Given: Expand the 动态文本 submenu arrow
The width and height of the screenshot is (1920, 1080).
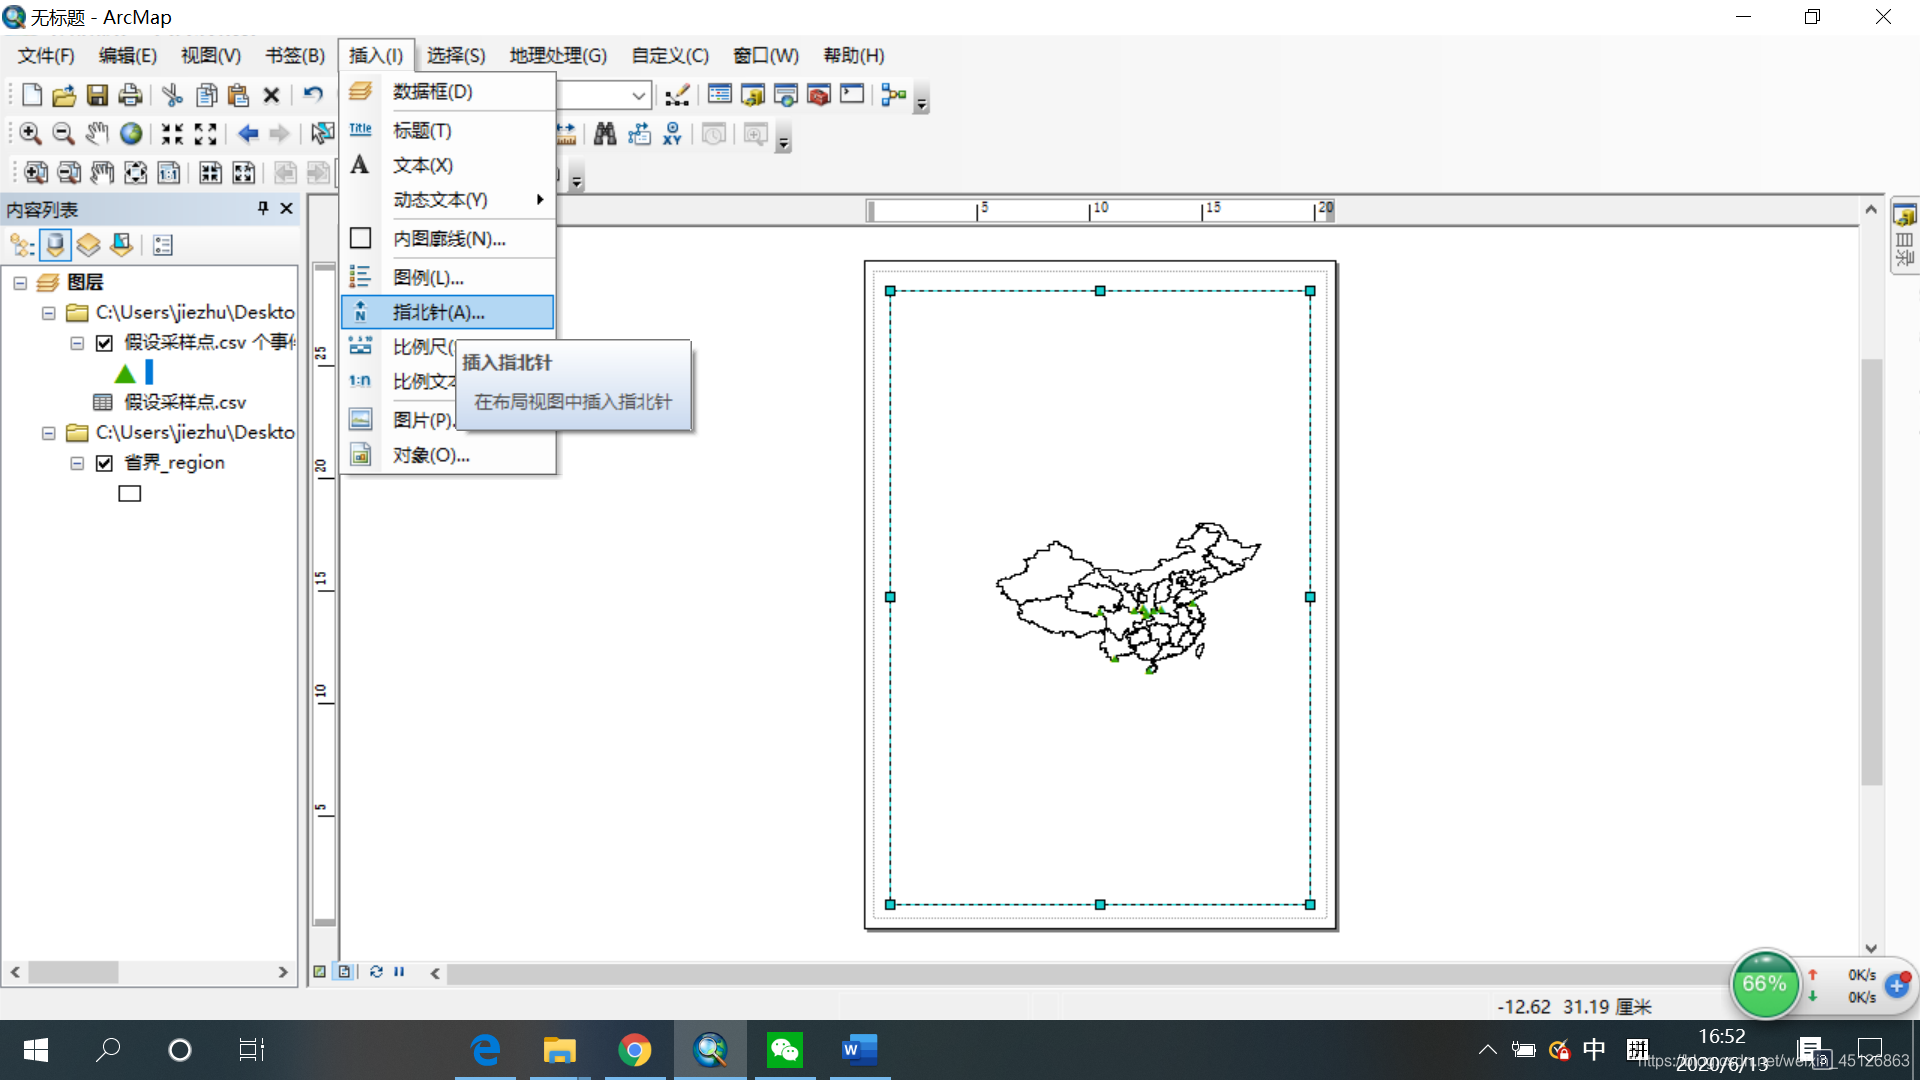Looking at the screenshot, I should pos(540,200).
